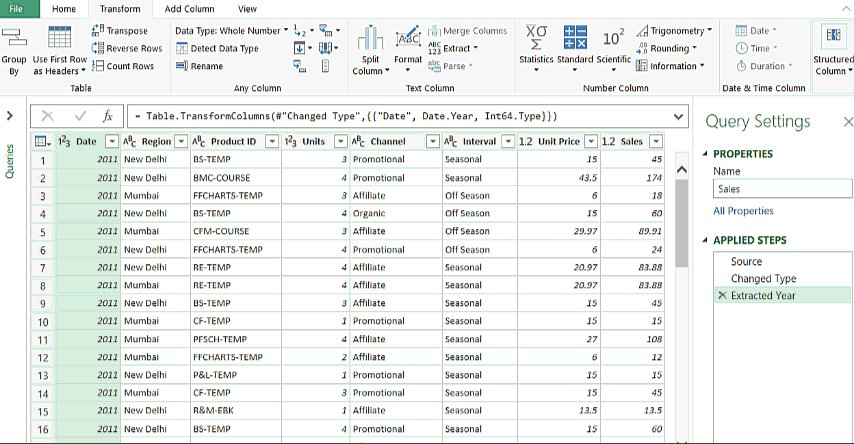Click Reverse Rows

tap(127, 48)
